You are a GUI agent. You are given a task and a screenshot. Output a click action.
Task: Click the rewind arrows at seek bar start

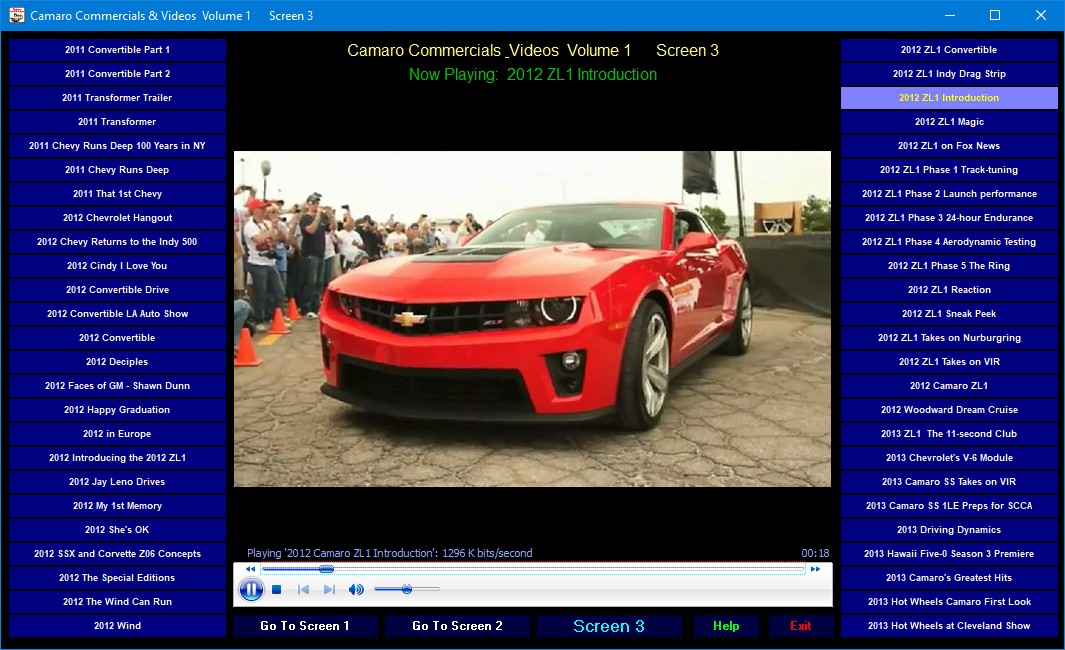[x=250, y=568]
